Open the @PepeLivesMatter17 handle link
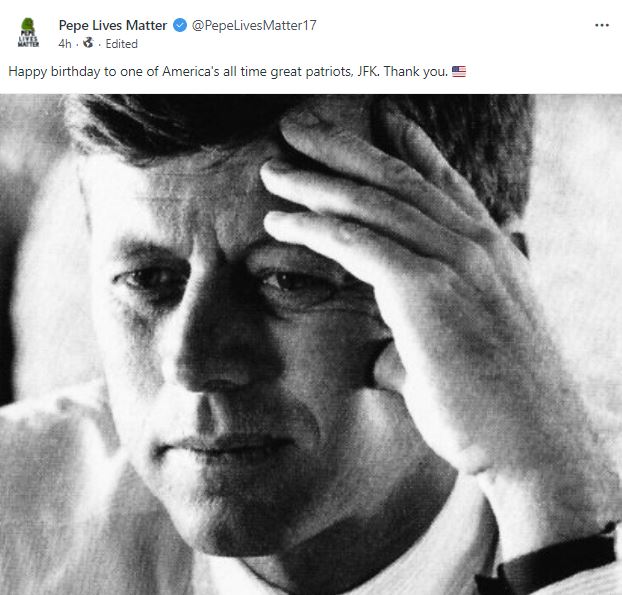 (253, 25)
